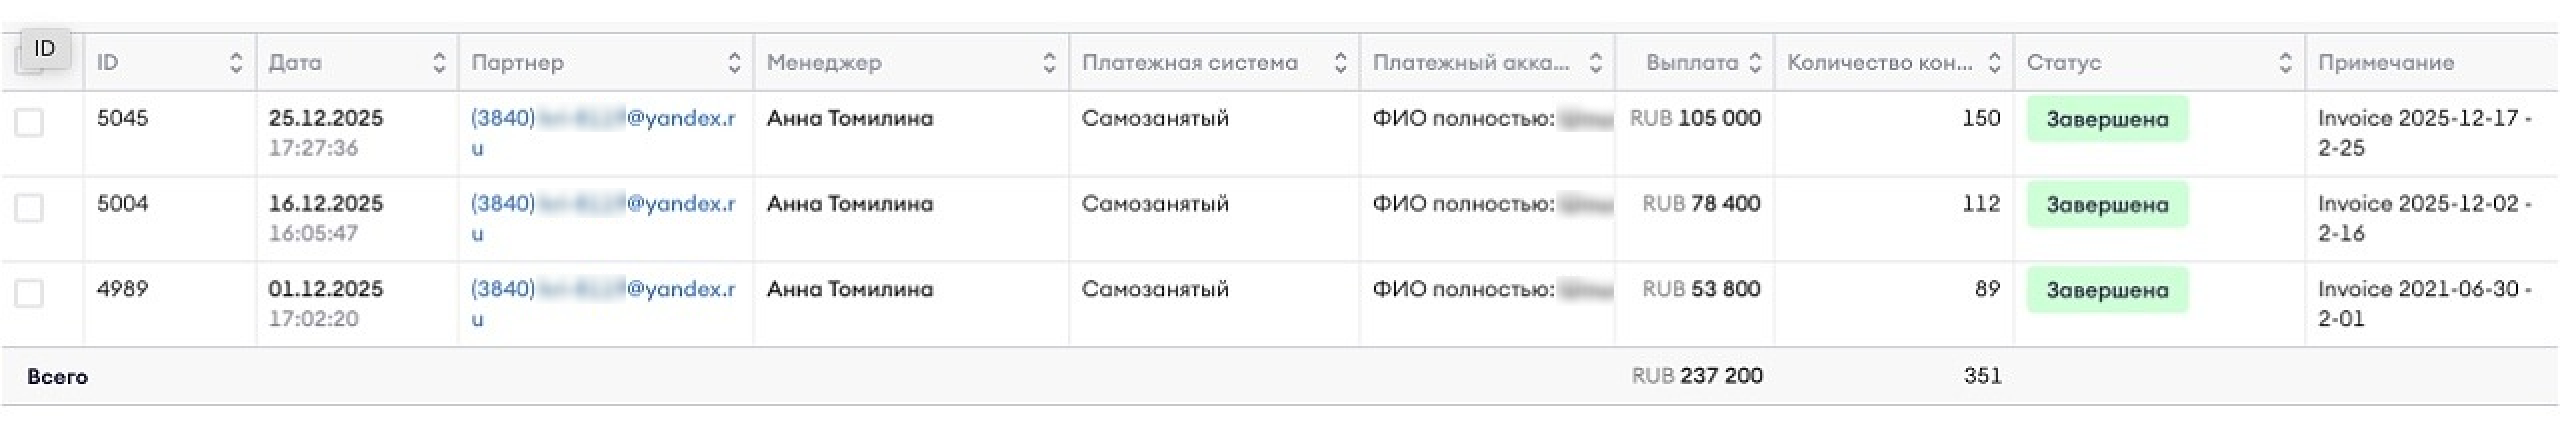Click Завершена status badge for 5045

[2107, 120]
